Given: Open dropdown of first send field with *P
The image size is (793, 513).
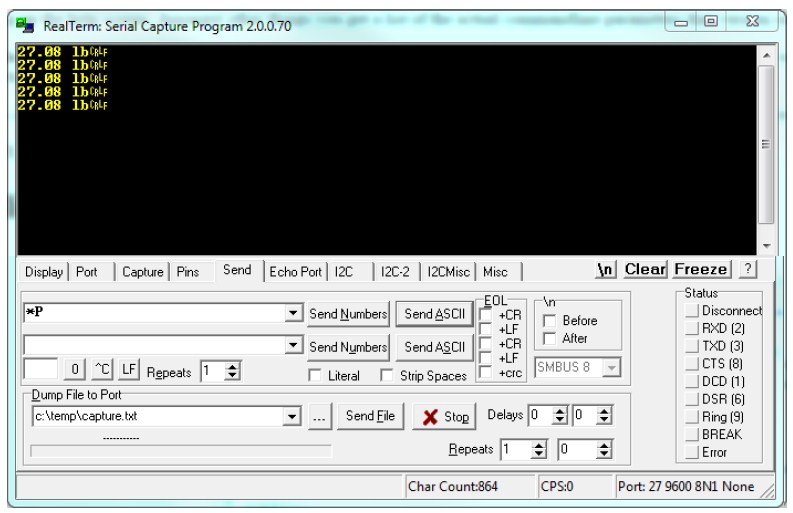Looking at the screenshot, I should point(293,313).
